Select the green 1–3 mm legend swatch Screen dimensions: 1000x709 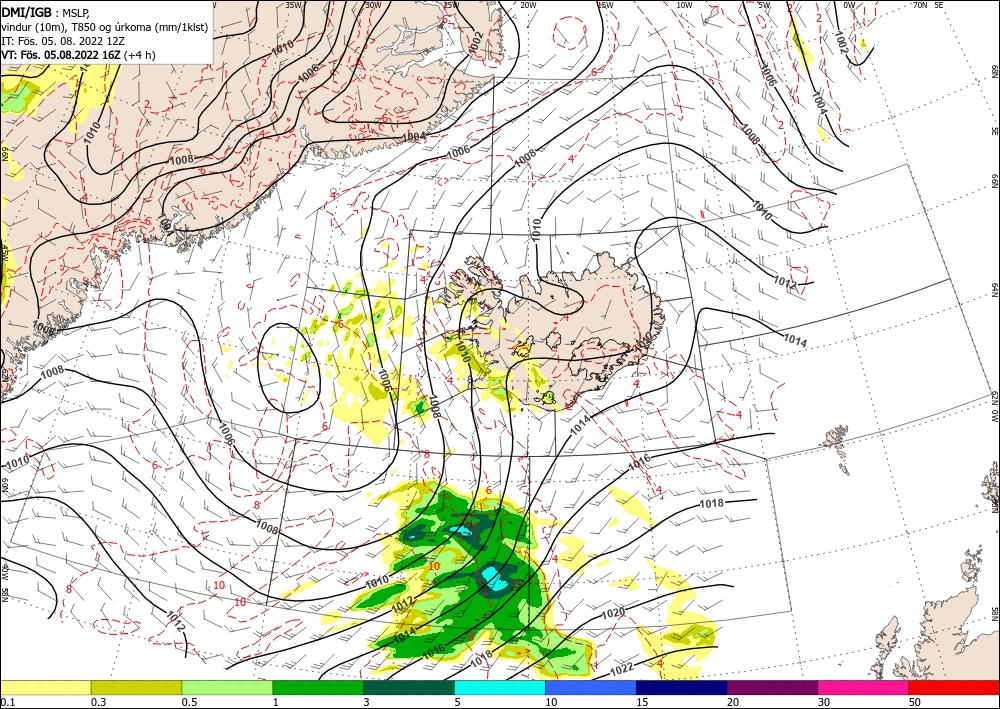pos(318,687)
